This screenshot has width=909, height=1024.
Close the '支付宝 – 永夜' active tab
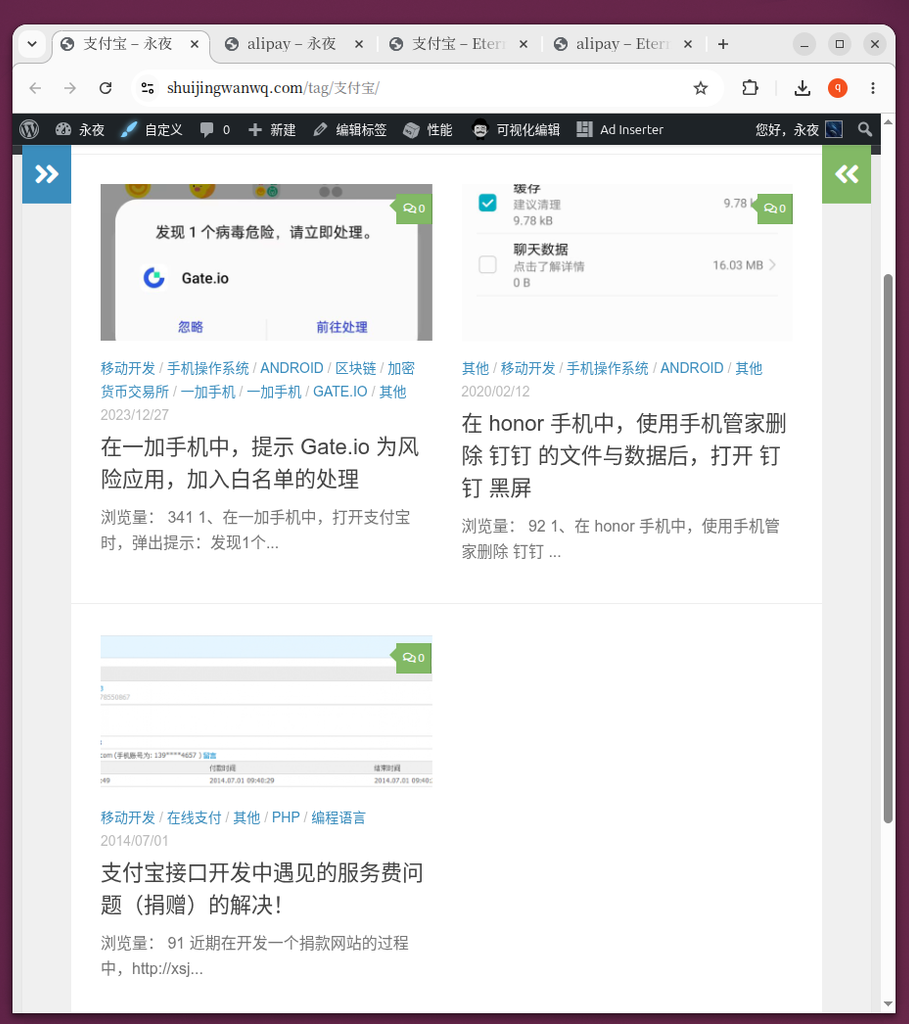click(x=195, y=44)
